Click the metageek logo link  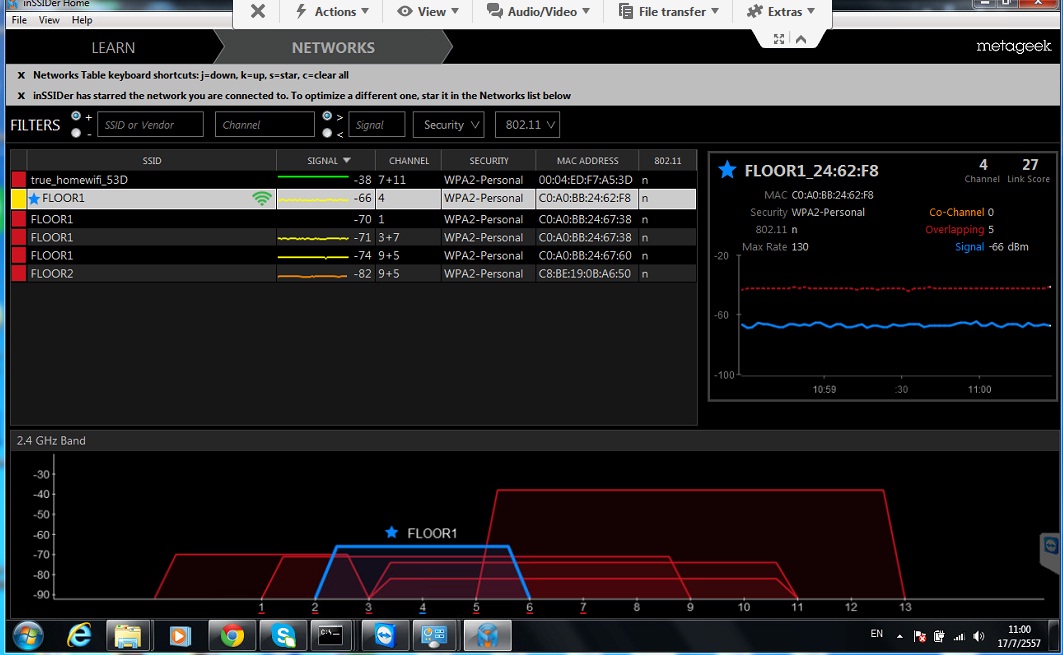pos(1014,46)
